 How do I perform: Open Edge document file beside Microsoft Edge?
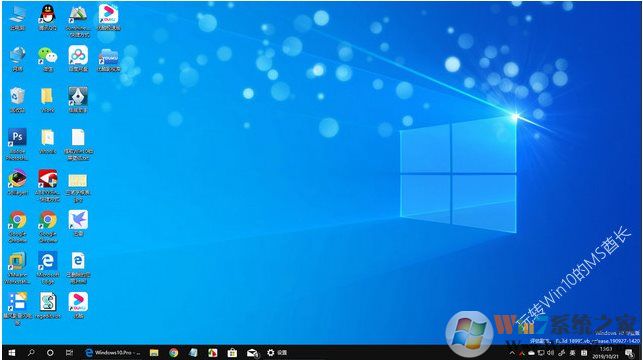78,267
